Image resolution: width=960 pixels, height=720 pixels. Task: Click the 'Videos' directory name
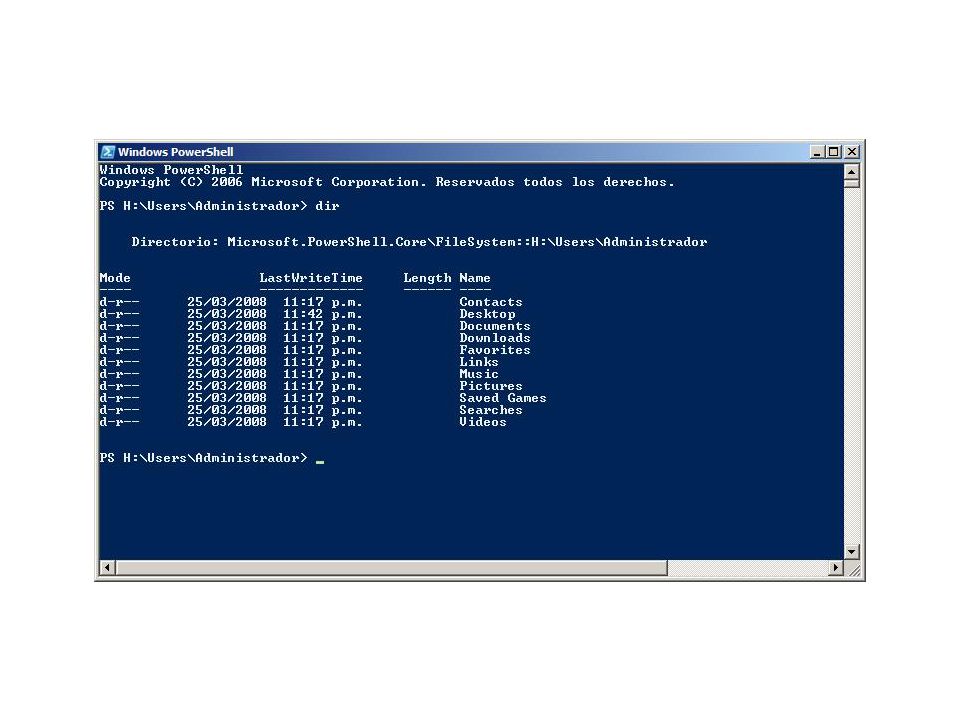(483, 422)
